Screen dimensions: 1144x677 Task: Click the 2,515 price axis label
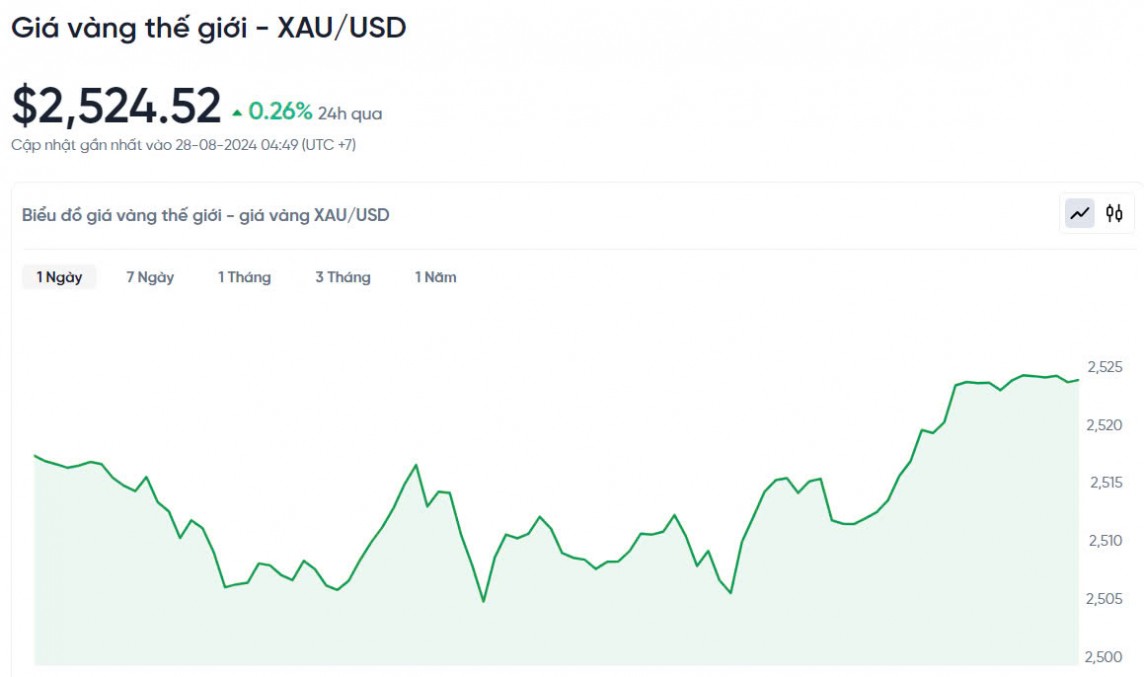click(x=1105, y=483)
